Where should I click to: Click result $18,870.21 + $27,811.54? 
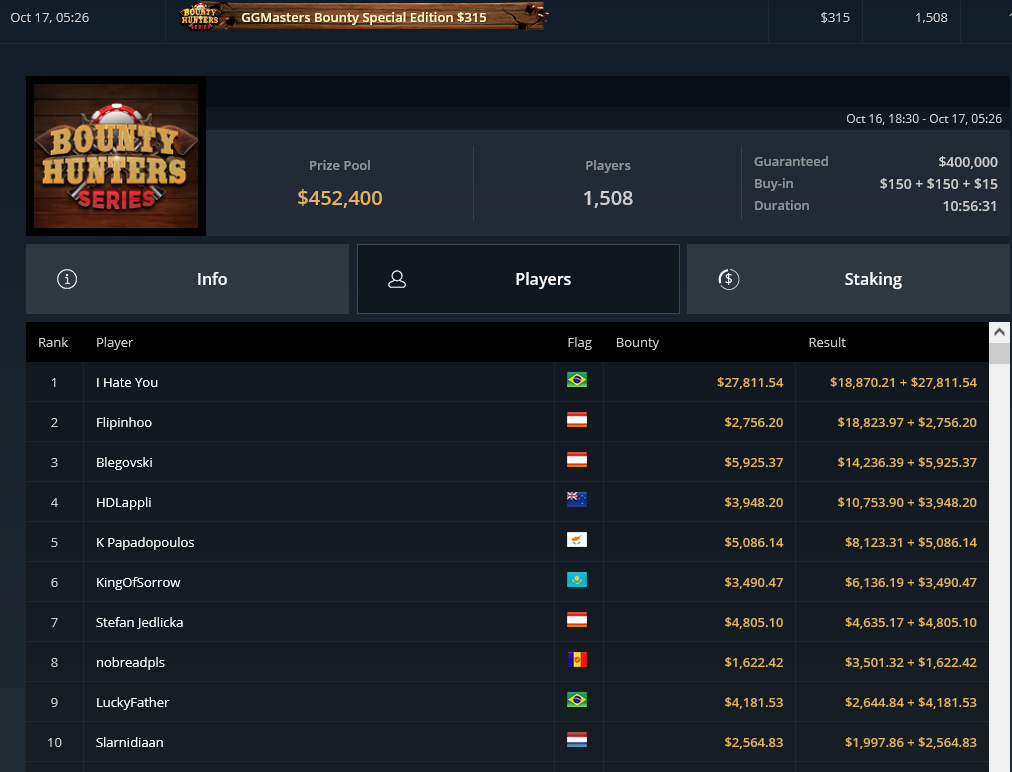(903, 382)
